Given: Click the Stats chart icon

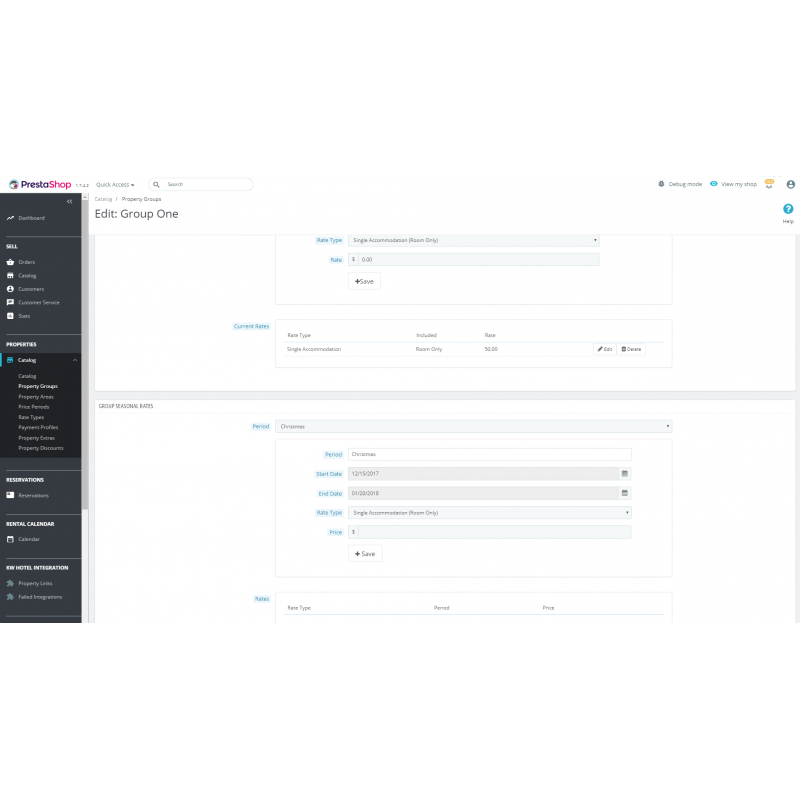Looking at the screenshot, I should [x=10, y=316].
